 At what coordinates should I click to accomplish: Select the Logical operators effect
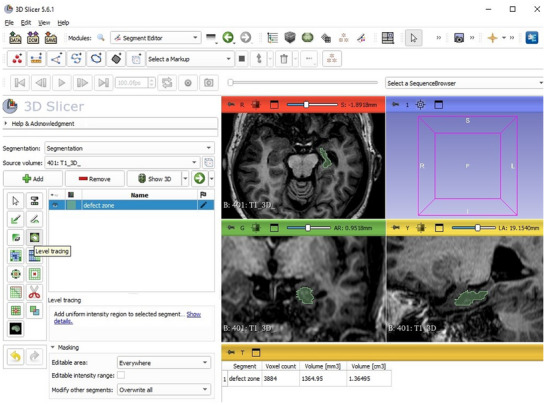tap(34, 310)
